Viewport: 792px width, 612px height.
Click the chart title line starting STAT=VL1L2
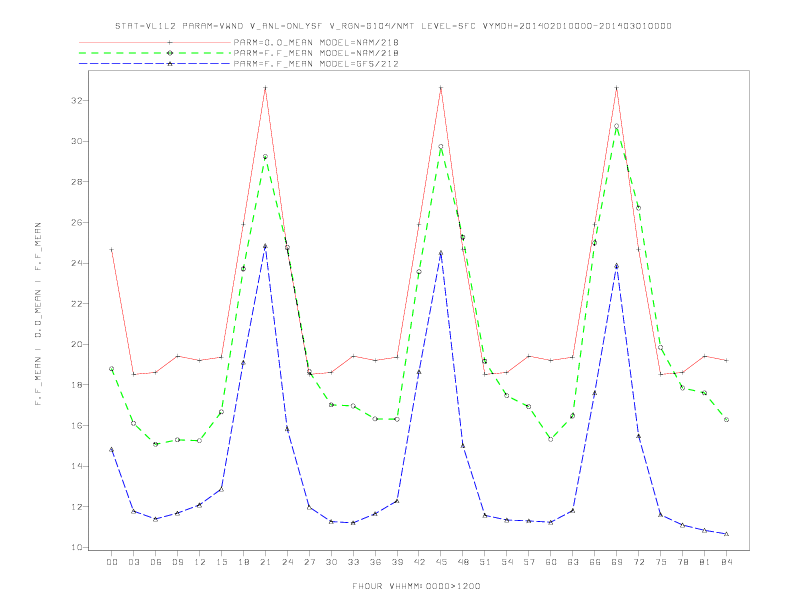[393, 26]
